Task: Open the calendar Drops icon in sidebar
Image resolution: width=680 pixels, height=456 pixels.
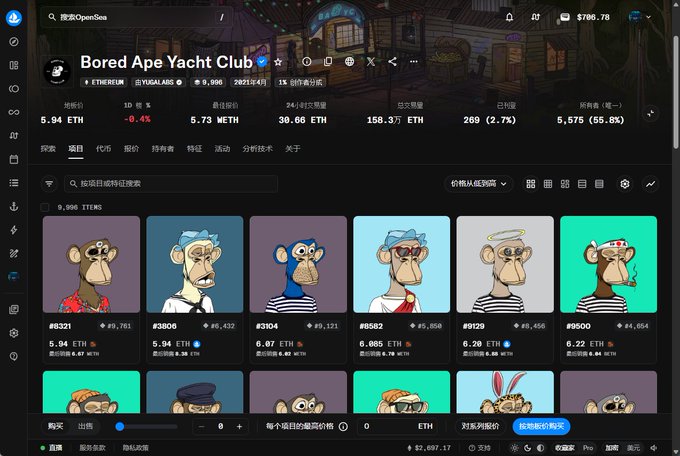Action: (14, 159)
